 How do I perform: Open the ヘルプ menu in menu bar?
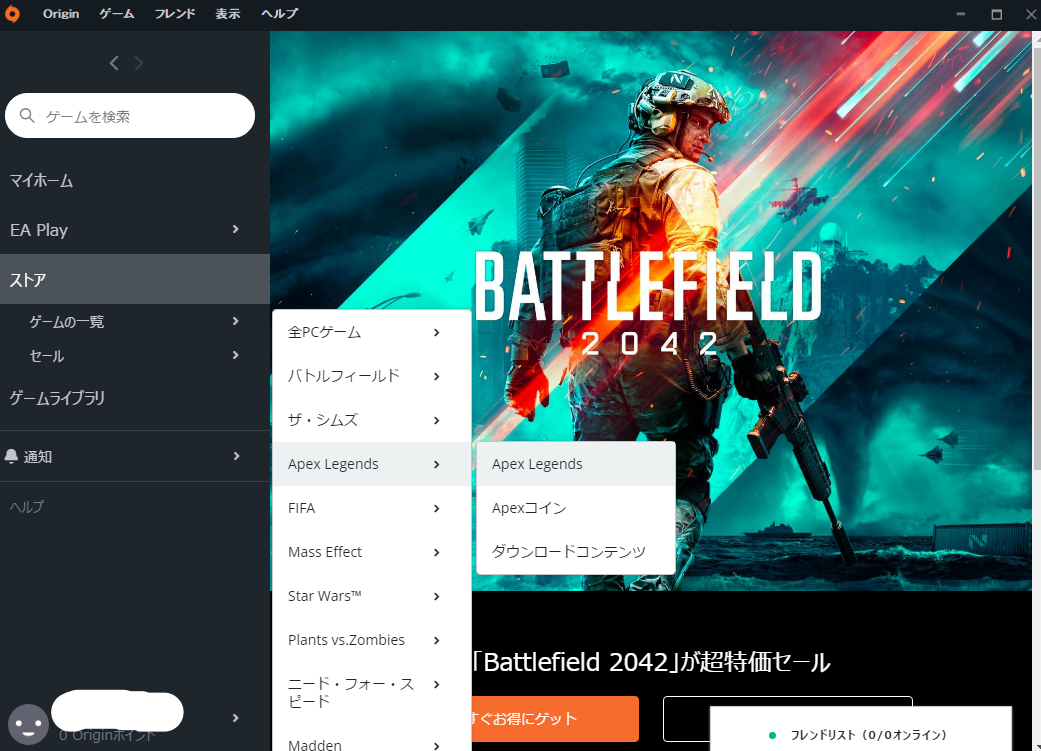click(x=280, y=13)
